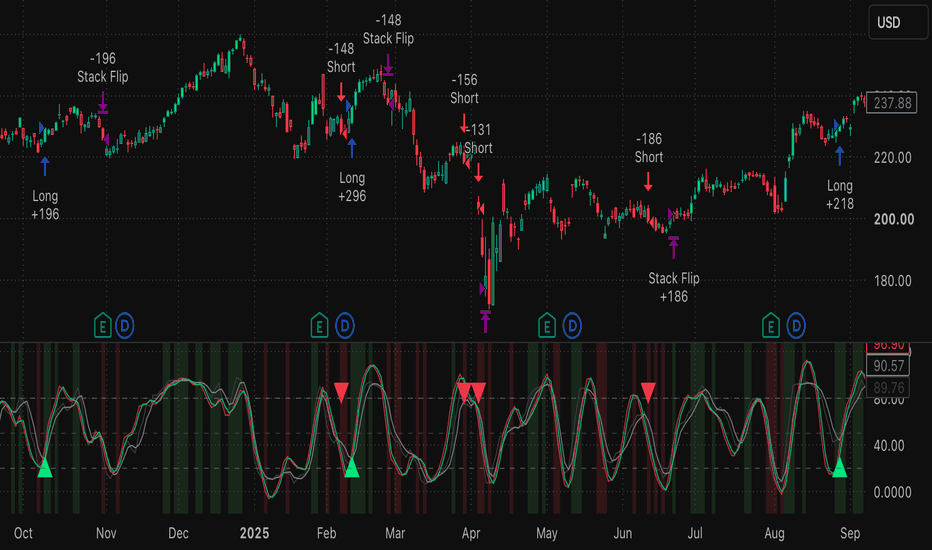Viewport: 932px width, 550px height.
Task: Click the Long +296 trade label
Action: coord(352,187)
